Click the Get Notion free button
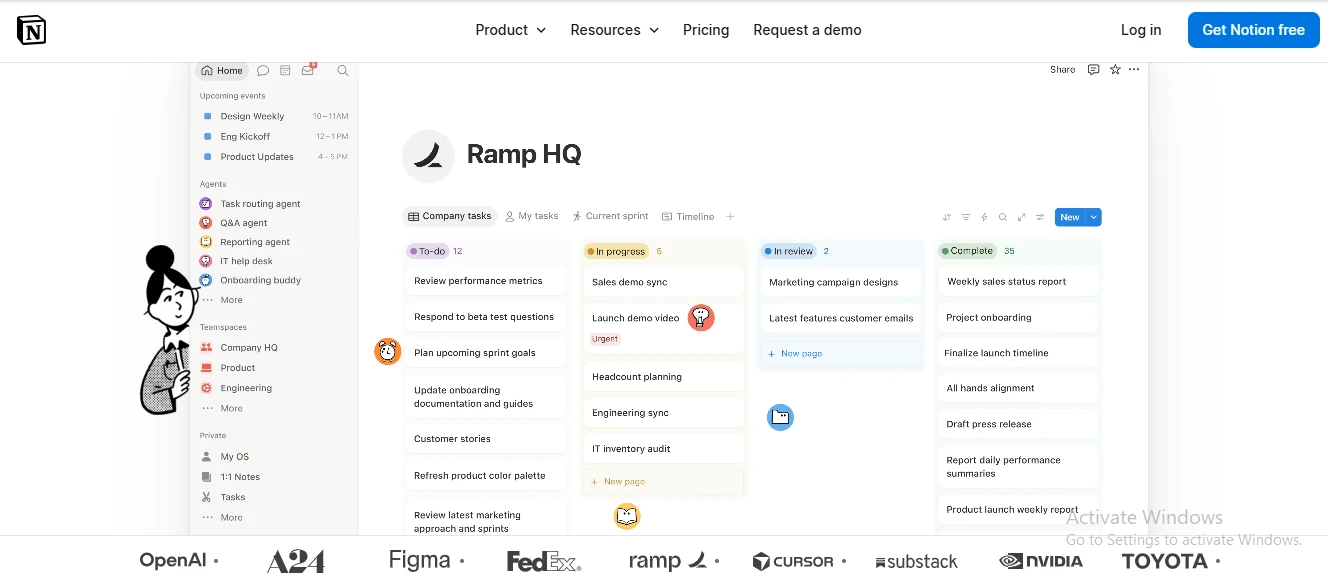This screenshot has height=576, width=1328. [1253, 30]
